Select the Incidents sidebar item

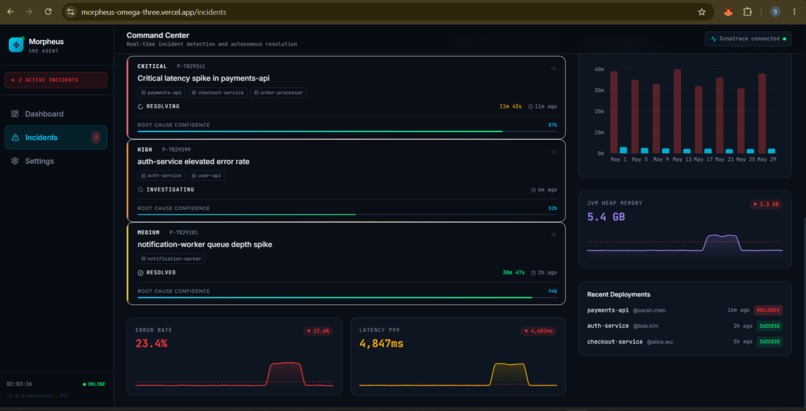click(56, 137)
